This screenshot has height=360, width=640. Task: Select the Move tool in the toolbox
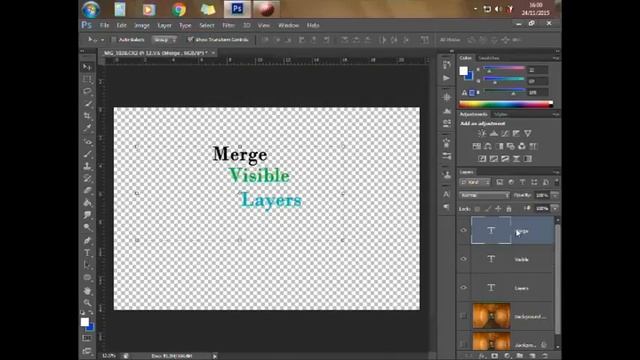pyautogui.click(x=87, y=67)
